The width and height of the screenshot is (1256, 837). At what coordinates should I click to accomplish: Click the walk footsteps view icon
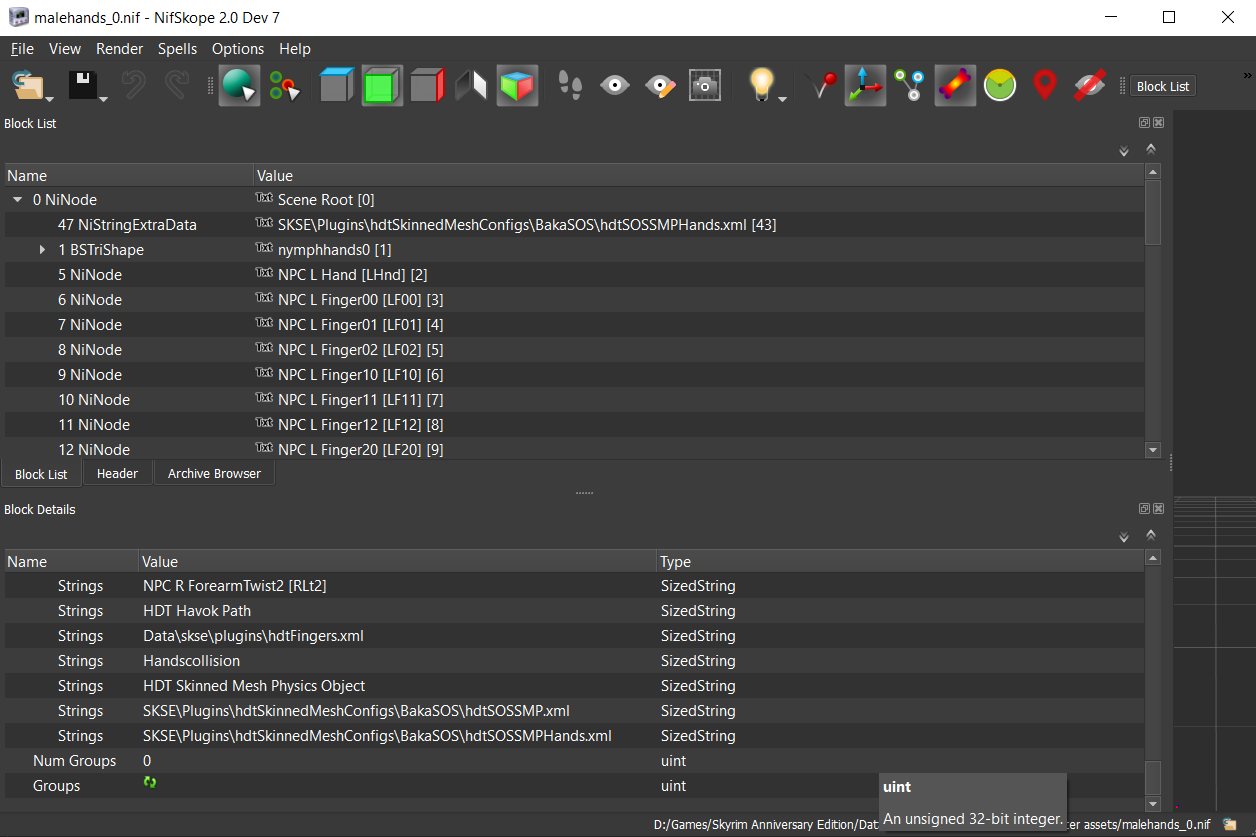[570, 86]
